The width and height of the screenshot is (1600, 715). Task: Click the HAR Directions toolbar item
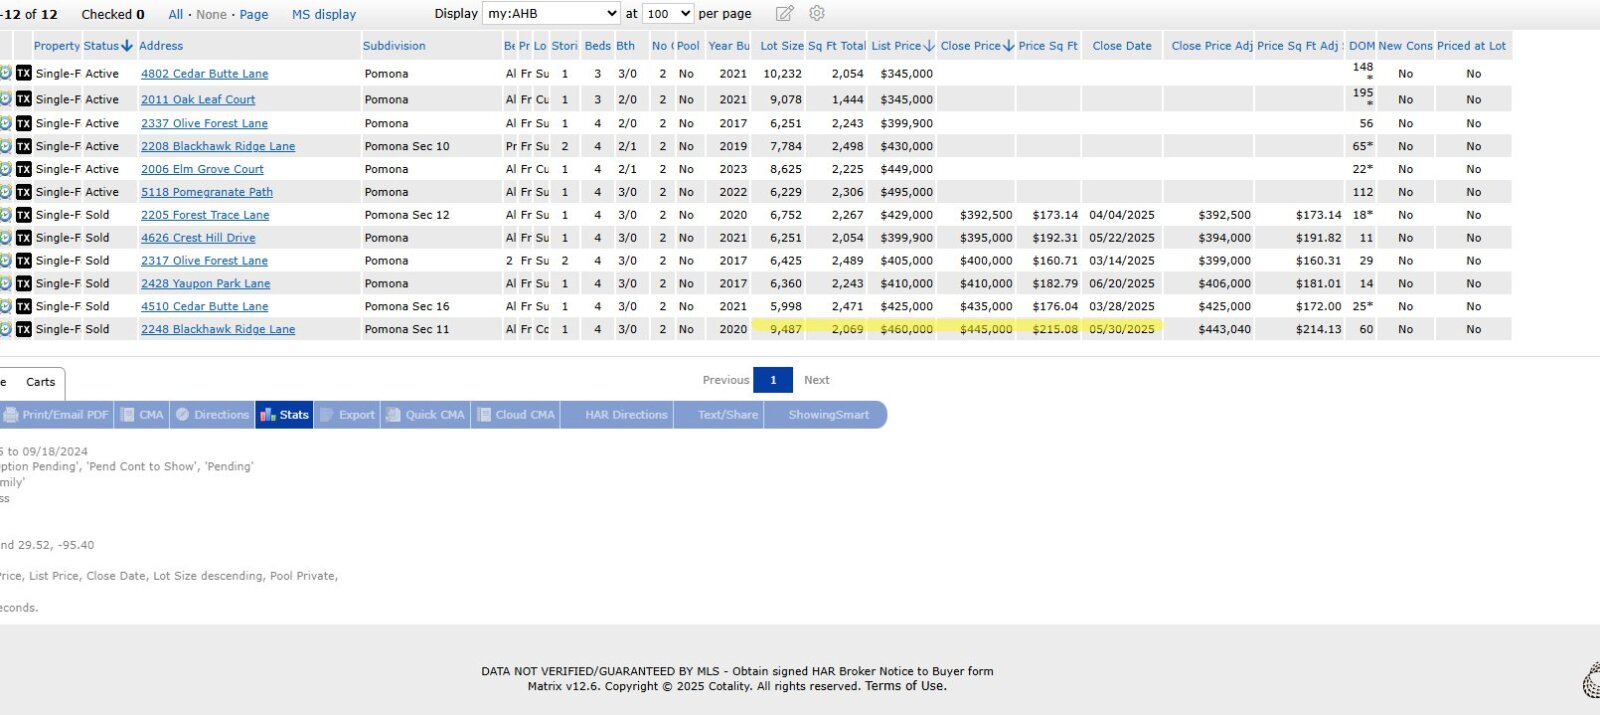tap(626, 415)
